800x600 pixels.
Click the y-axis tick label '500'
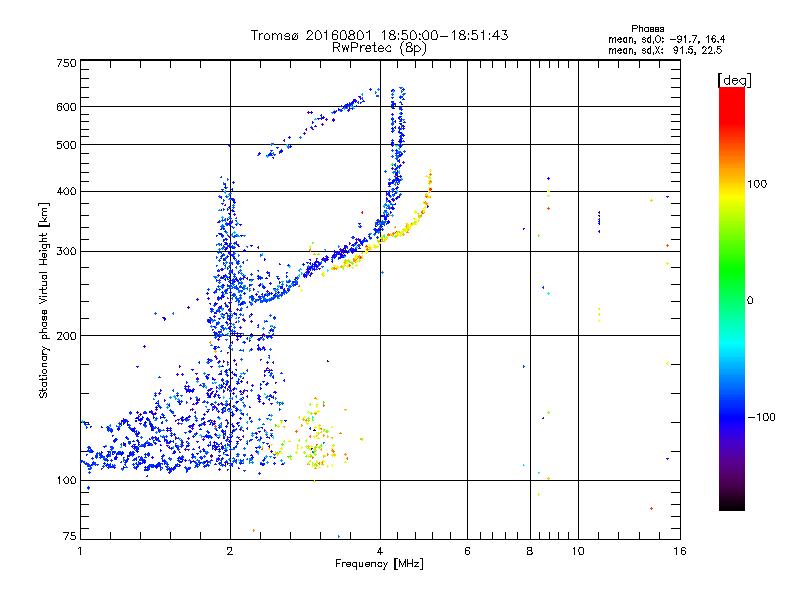tap(66, 145)
